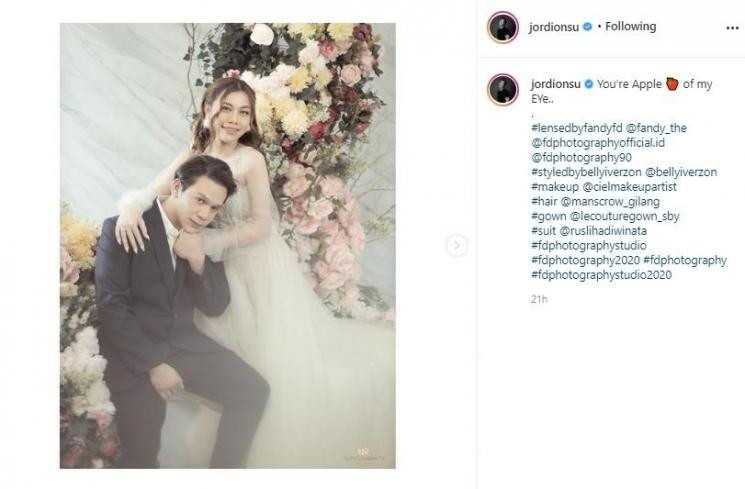The image size is (745, 489).
Task: Open the three-dot more options menu
Action: point(732,28)
